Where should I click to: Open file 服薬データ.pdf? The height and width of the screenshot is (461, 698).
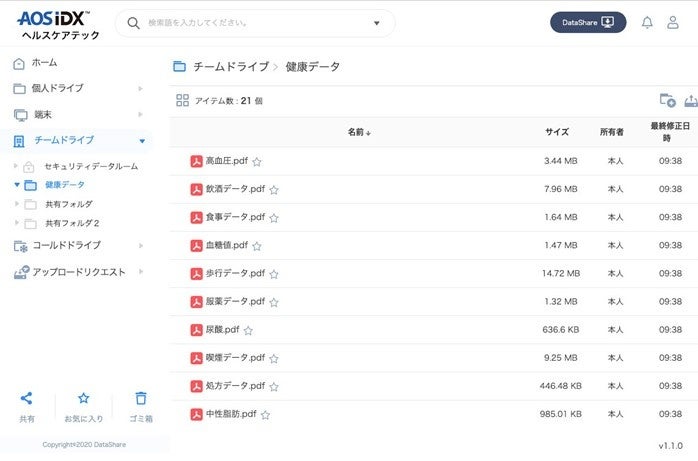coord(235,302)
